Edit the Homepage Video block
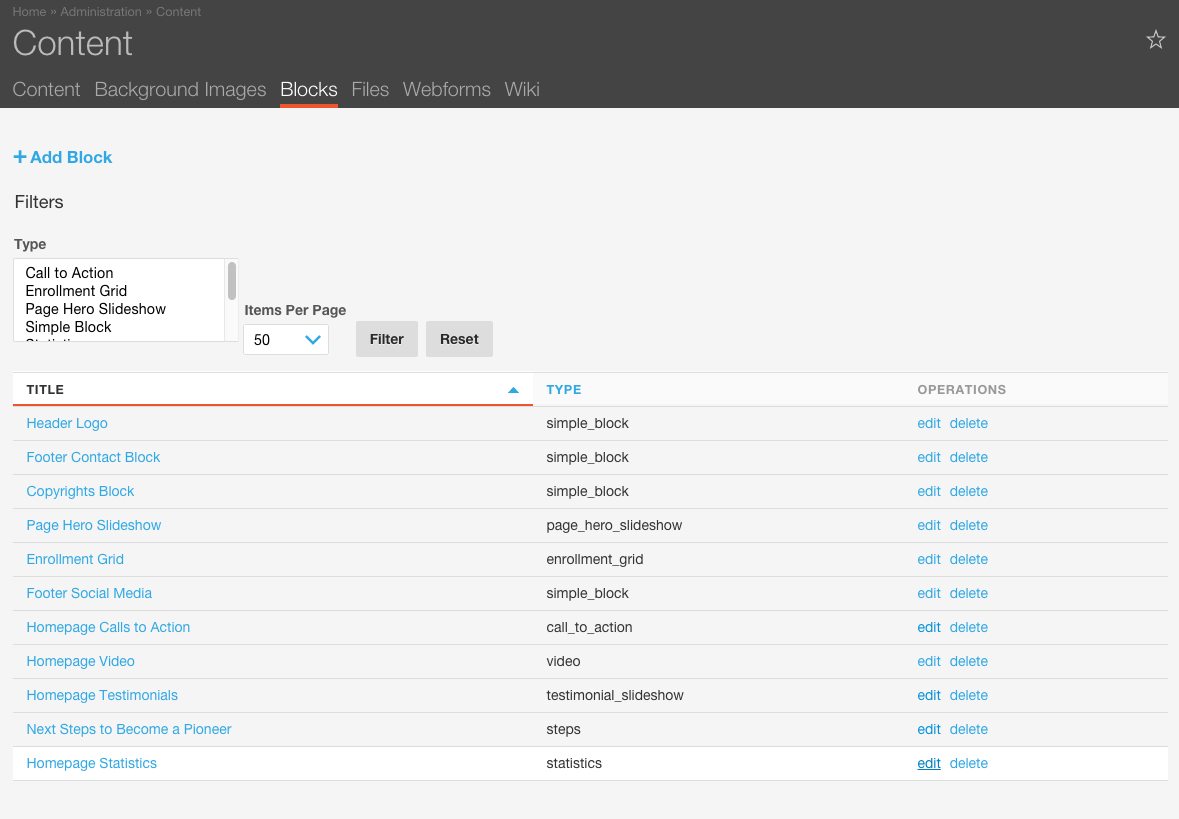This screenshot has width=1179, height=819. pyautogui.click(x=929, y=661)
